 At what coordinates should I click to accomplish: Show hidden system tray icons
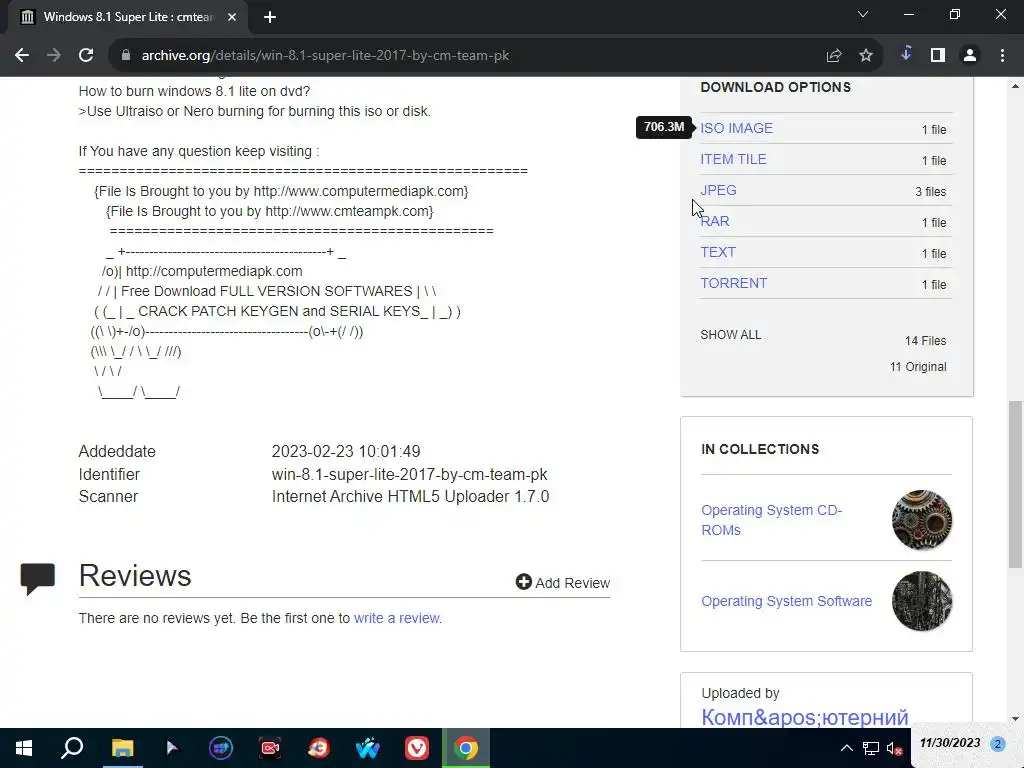(846, 748)
